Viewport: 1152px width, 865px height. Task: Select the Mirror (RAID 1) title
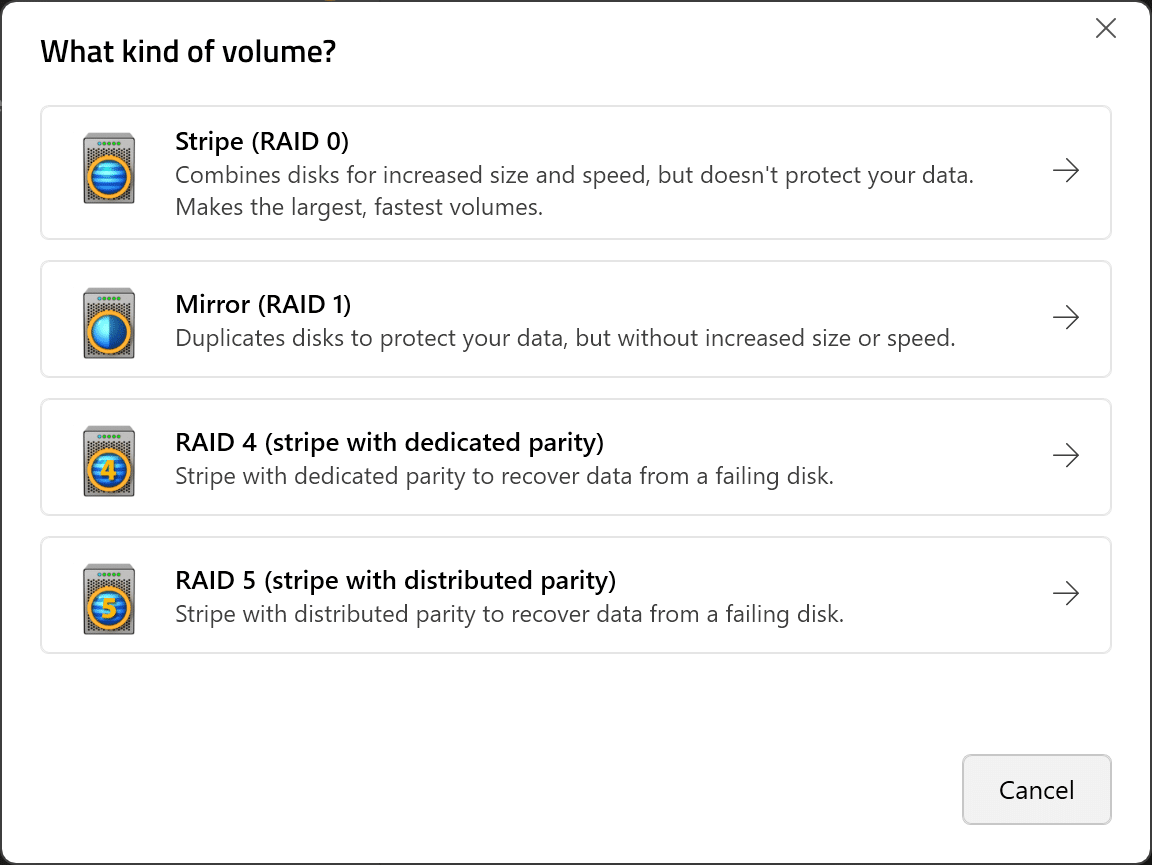(263, 304)
